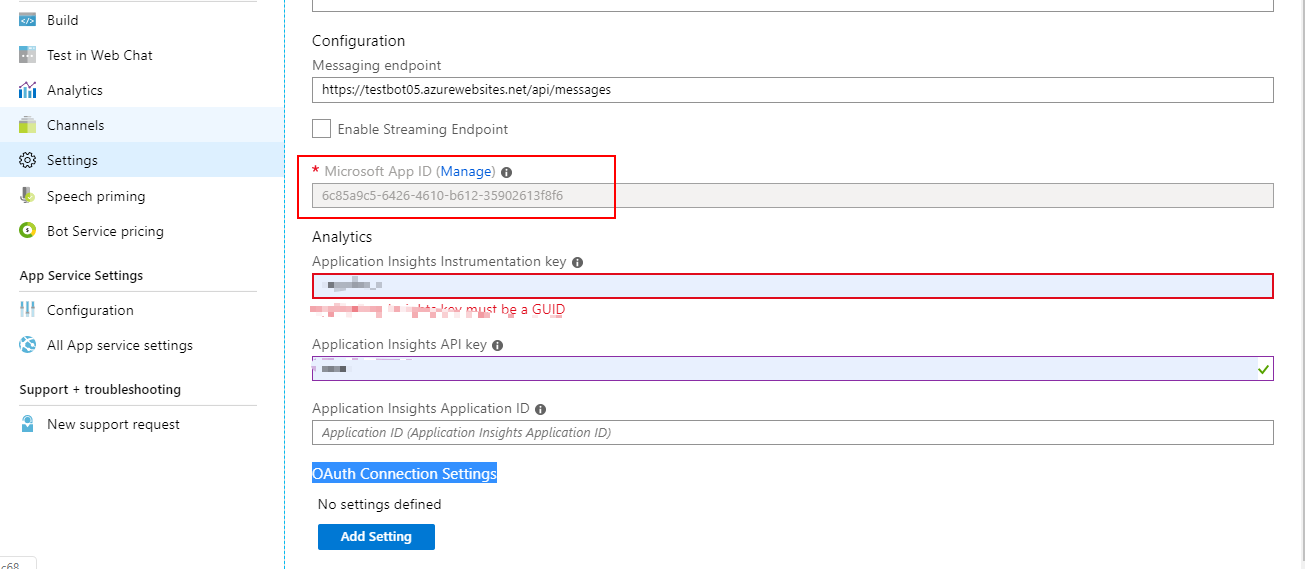
Task: Click the Speech priming microphone icon
Action: pyautogui.click(x=28, y=196)
